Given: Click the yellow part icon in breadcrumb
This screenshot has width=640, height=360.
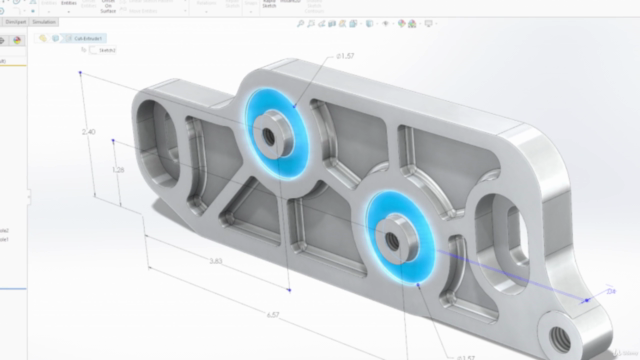Looking at the screenshot, I should (43, 38).
